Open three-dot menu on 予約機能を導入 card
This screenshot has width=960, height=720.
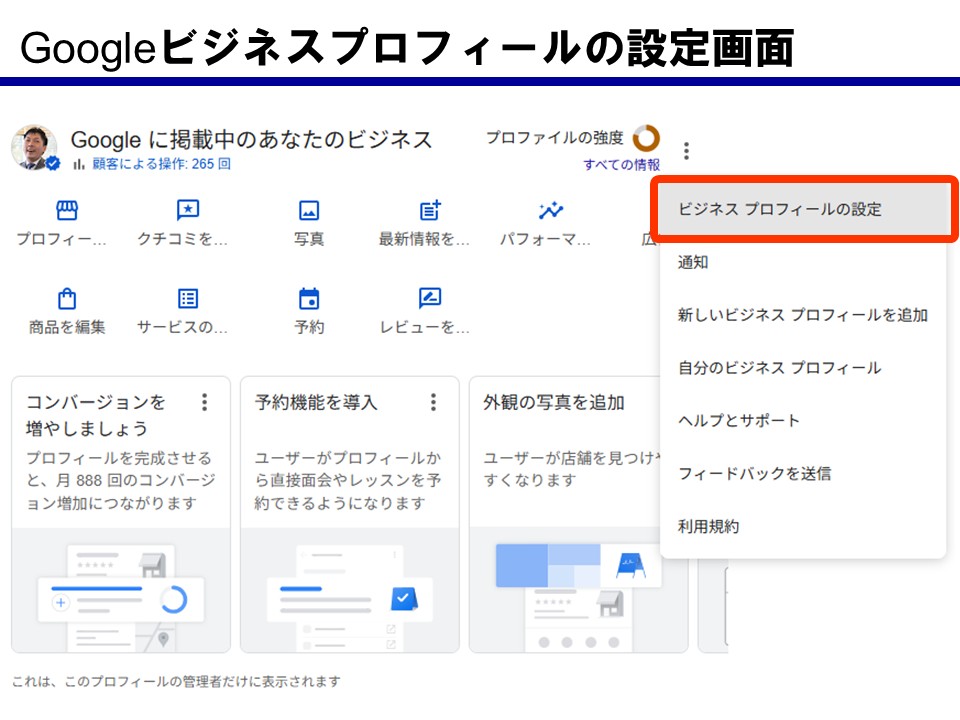tap(433, 402)
